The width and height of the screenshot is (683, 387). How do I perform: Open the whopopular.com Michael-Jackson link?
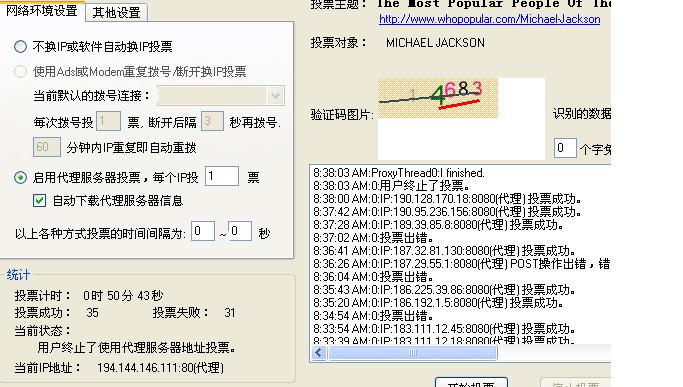[490, 19]
